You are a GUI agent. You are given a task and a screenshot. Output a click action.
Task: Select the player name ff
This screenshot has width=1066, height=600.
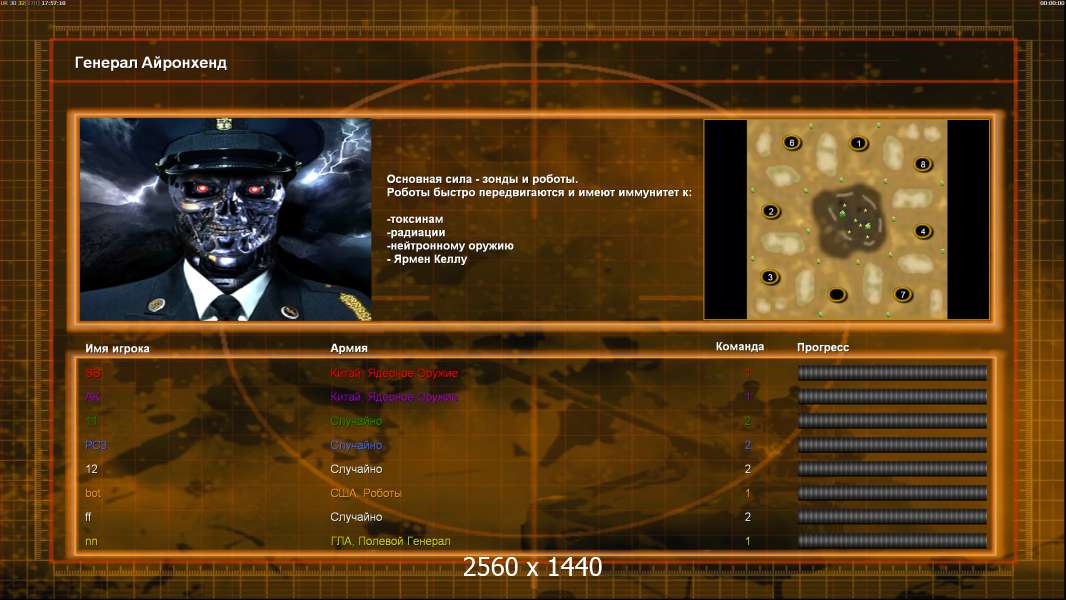(x=88, y=516)
